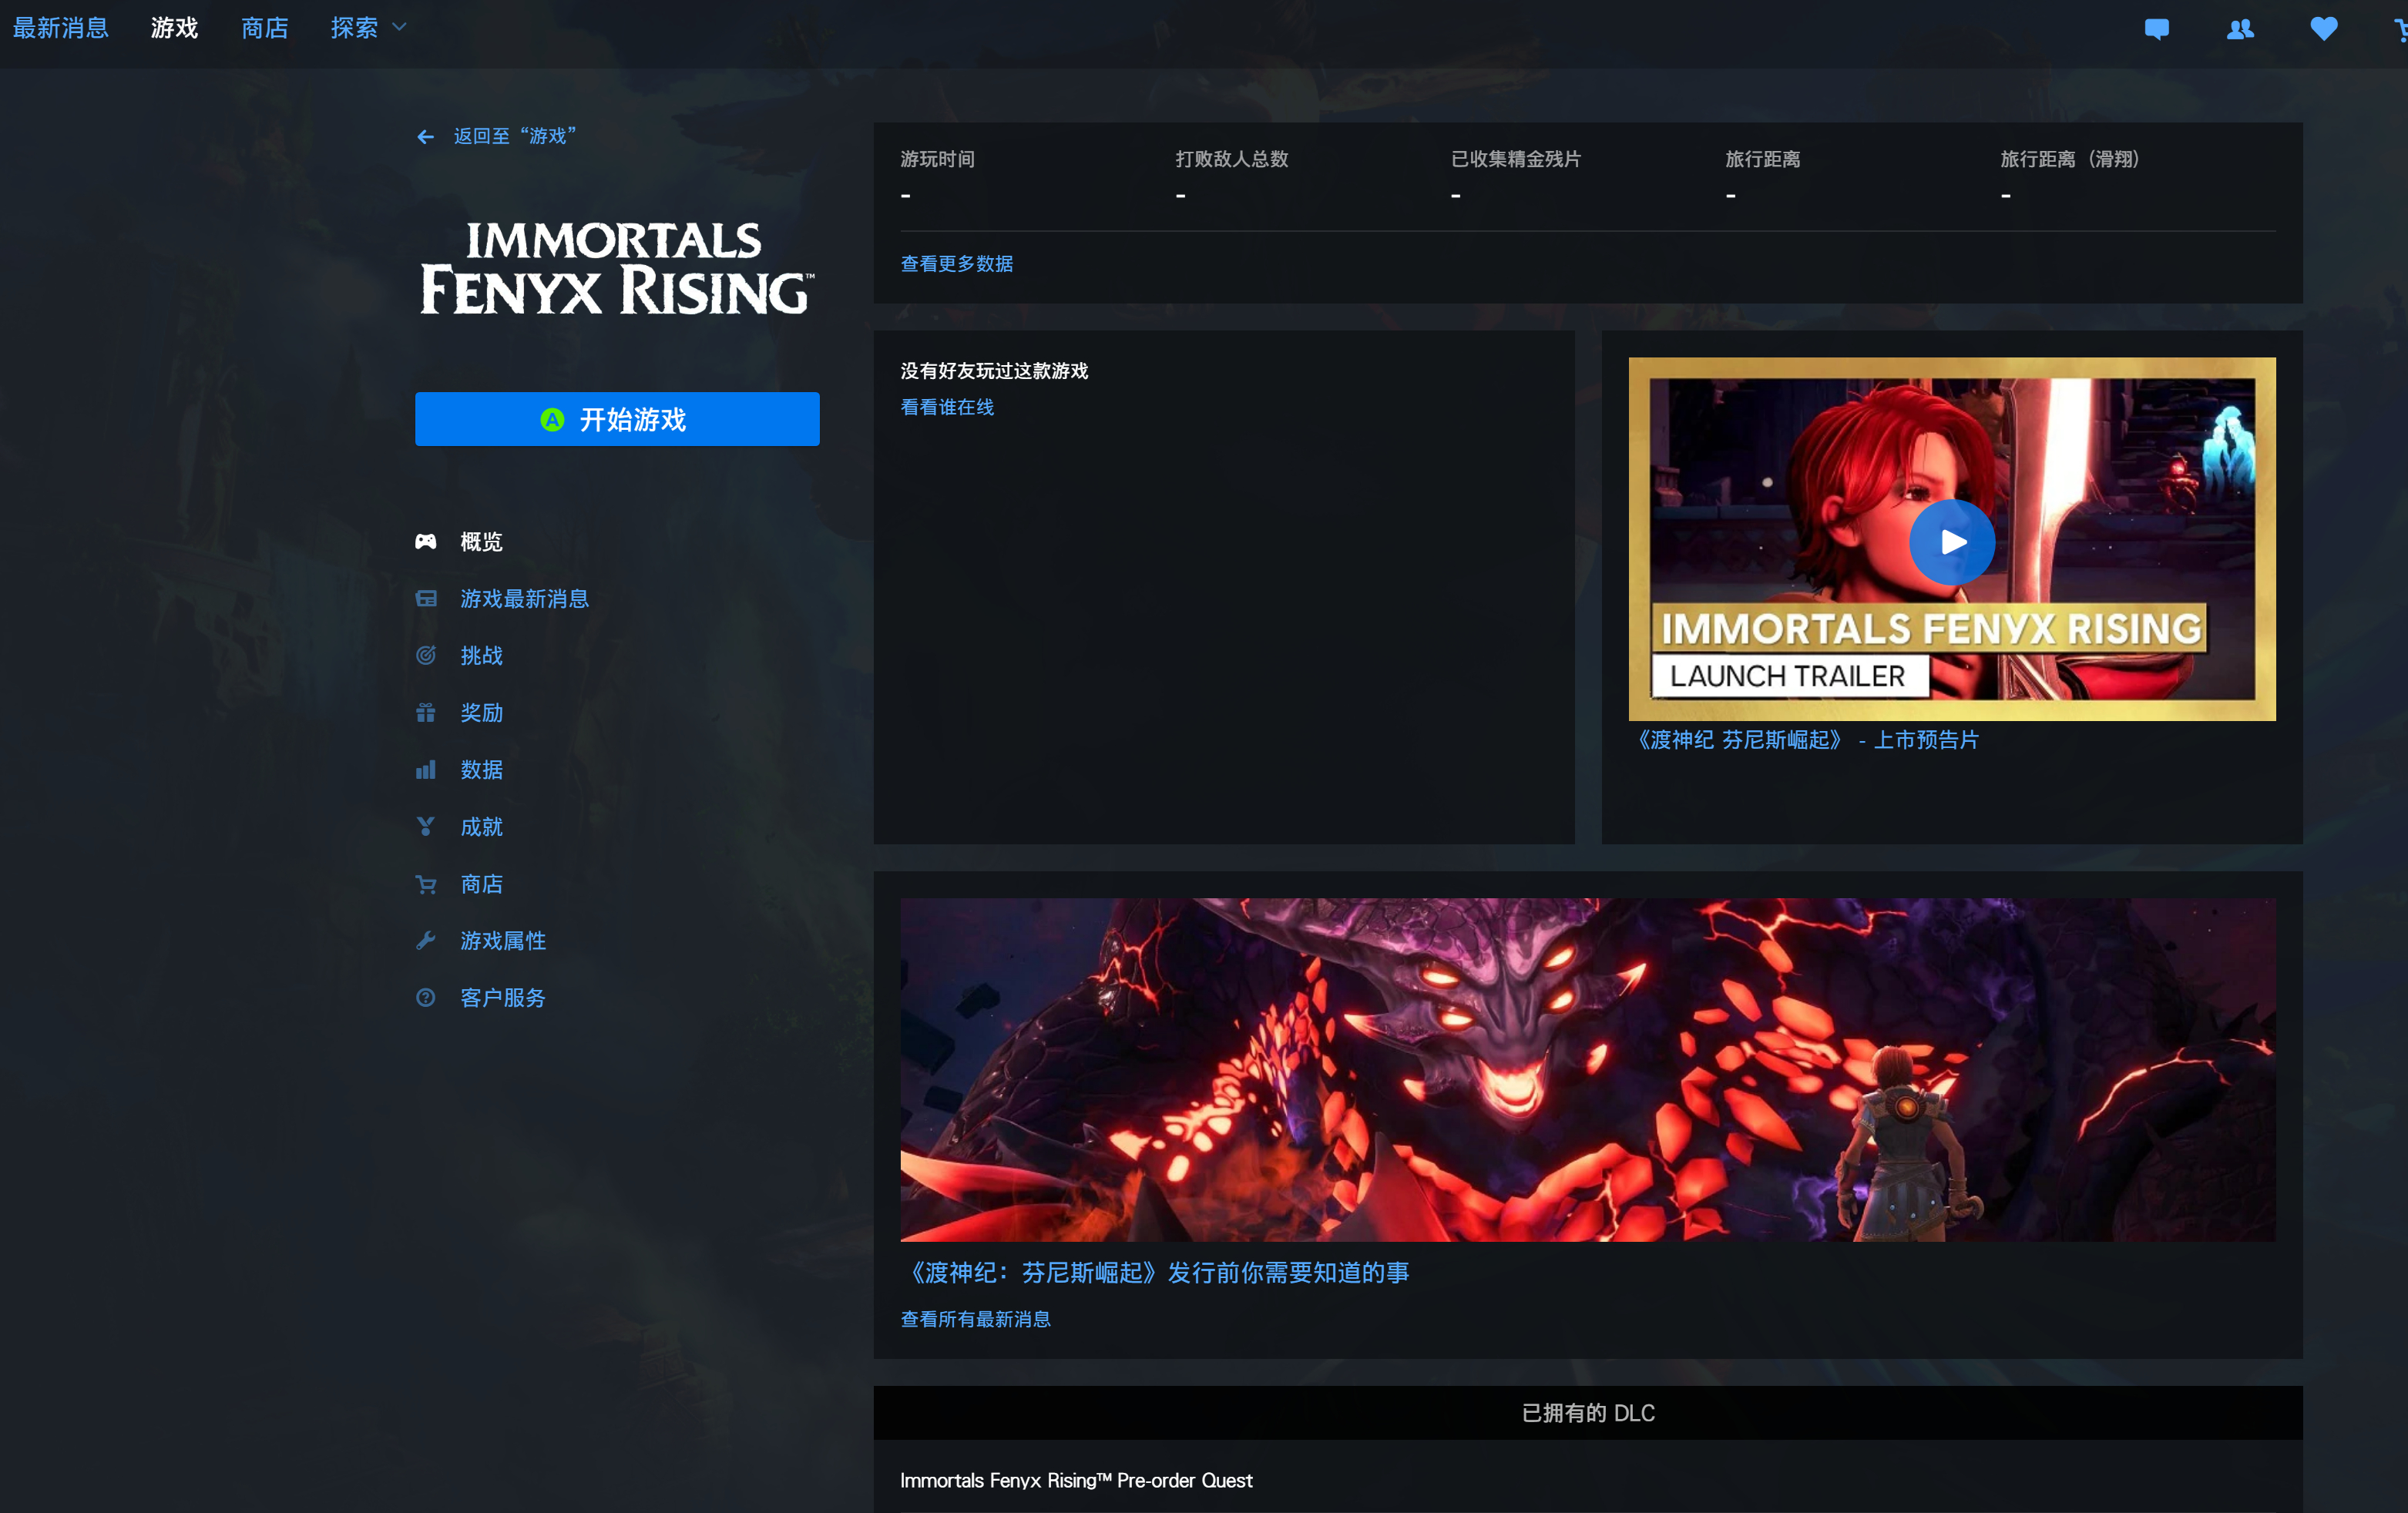
Task: Click the trophy icon beside 成就
Action: pos(426,826)
